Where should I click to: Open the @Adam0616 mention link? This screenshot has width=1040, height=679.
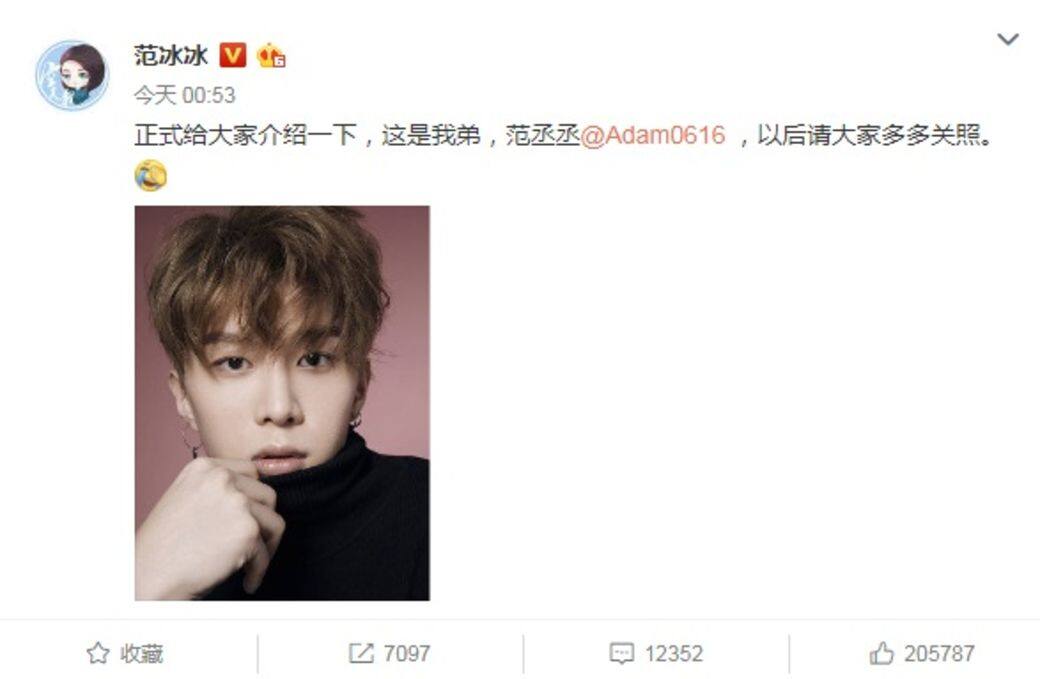[x=653, y=135]
